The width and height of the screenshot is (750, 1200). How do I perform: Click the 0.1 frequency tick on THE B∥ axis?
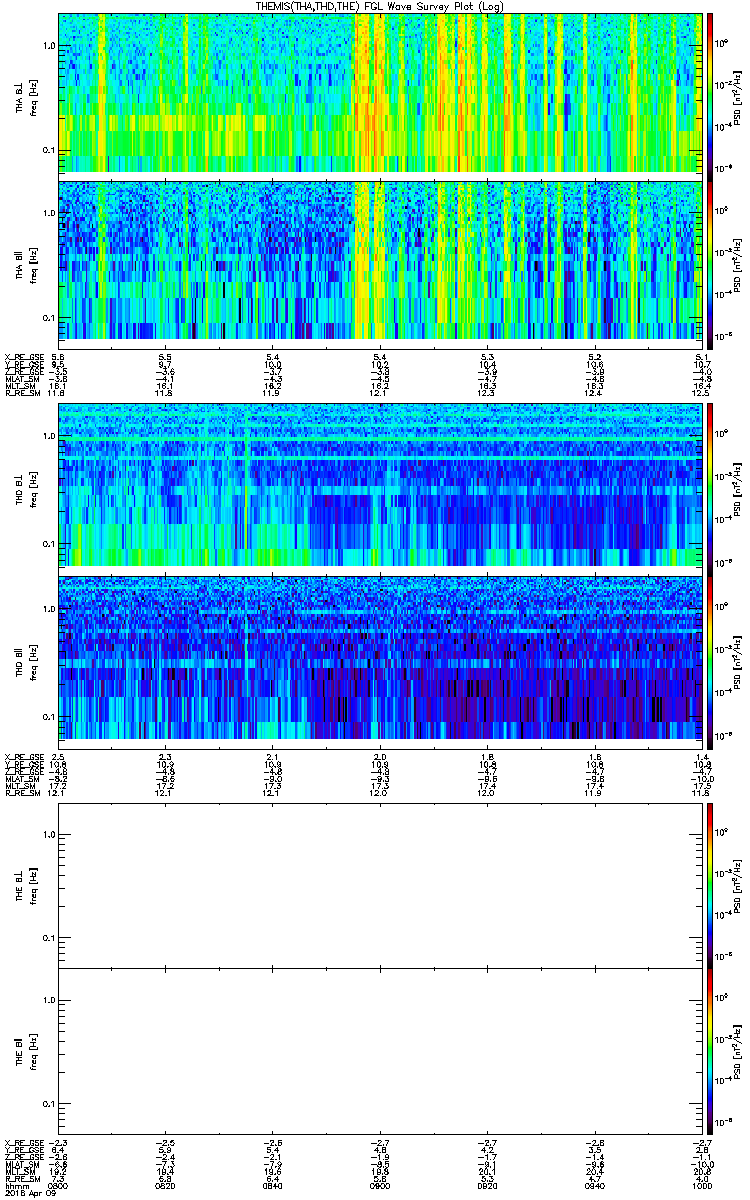pyautogui.click(x=49, y=1103)
